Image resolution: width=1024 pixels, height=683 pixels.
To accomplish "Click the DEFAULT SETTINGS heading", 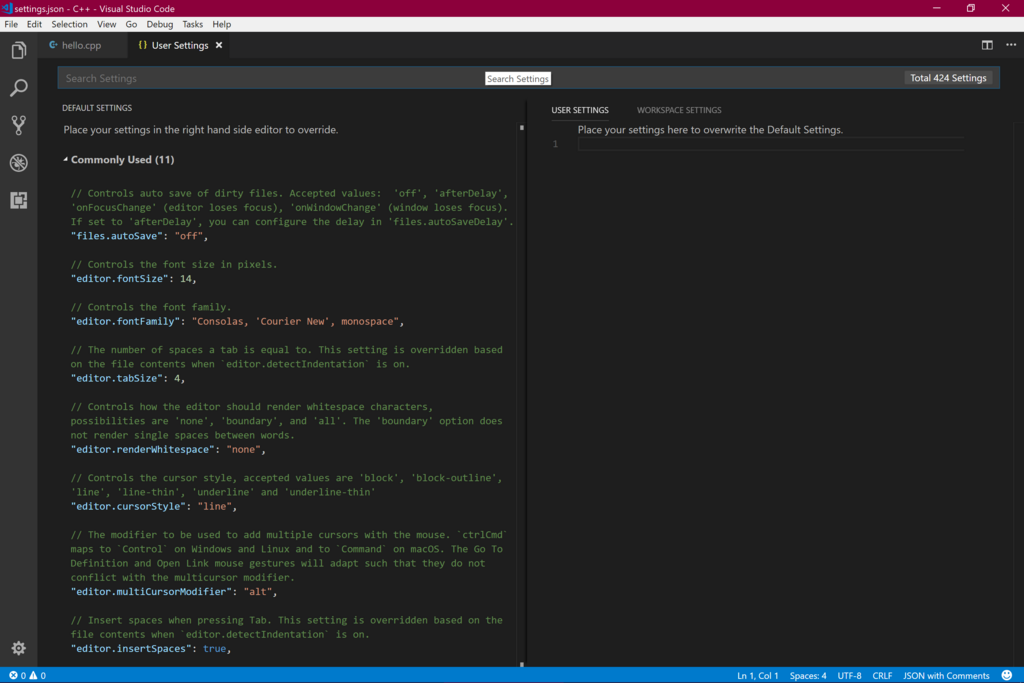I will tap(97, 108).
